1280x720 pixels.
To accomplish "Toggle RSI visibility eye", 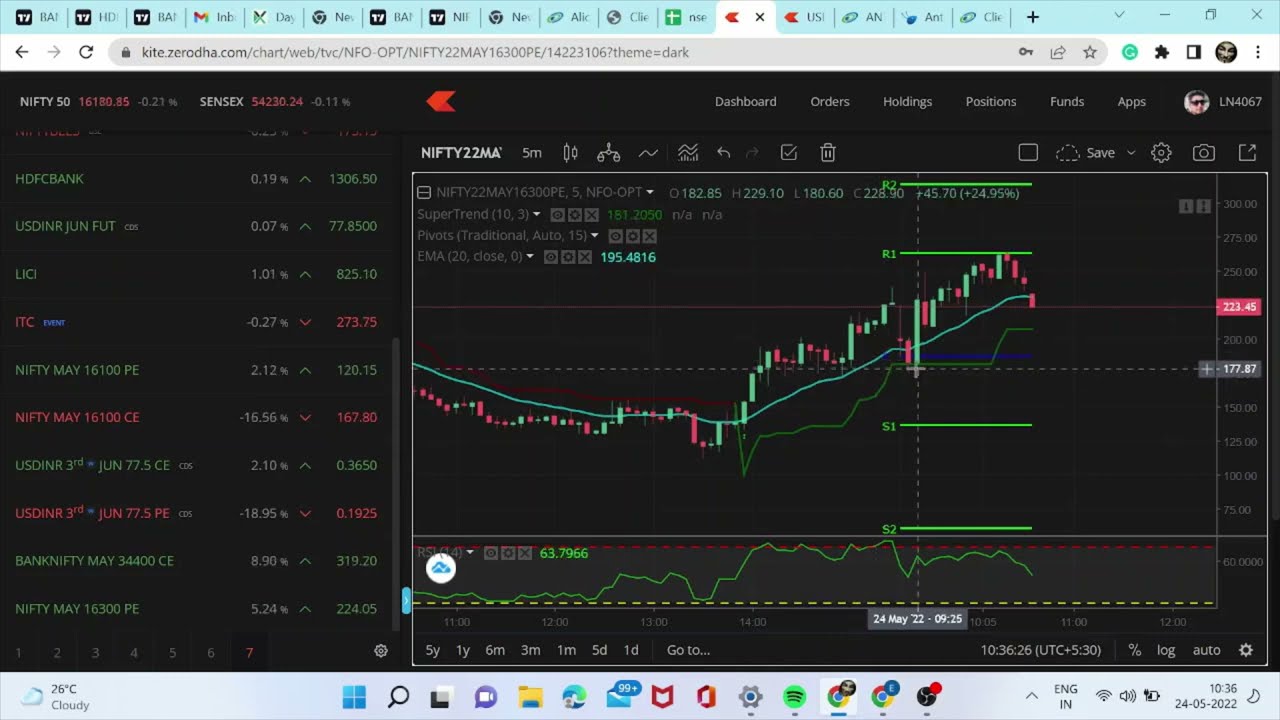I will [491, 553].
